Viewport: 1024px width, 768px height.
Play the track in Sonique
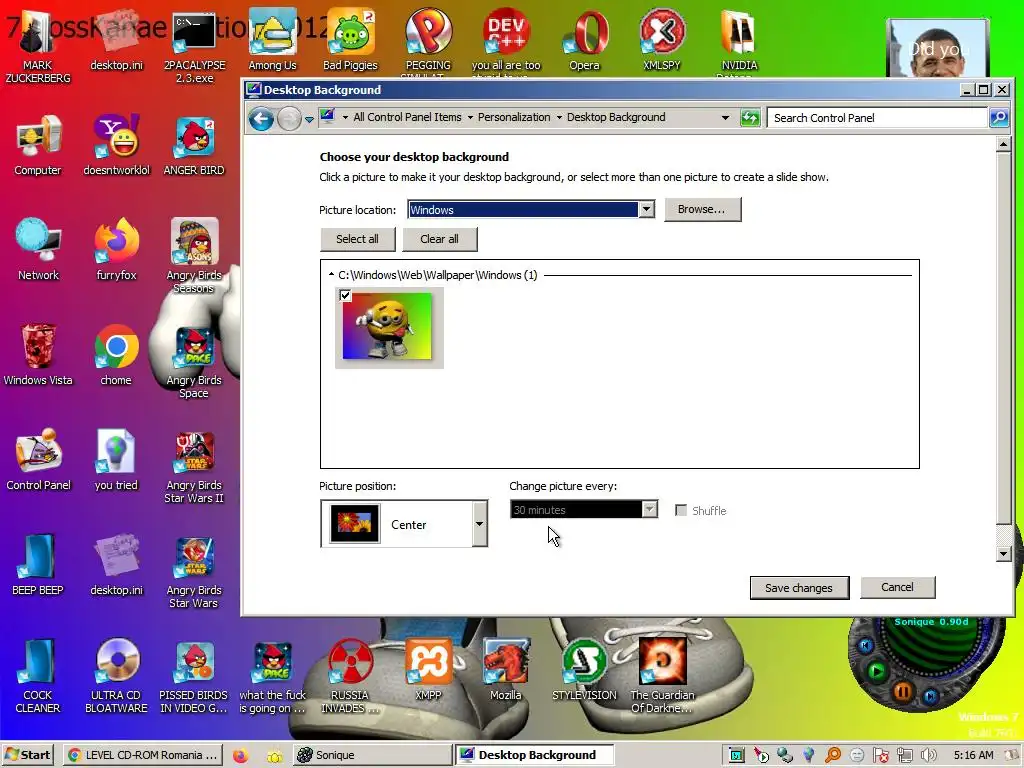[876, 671]
